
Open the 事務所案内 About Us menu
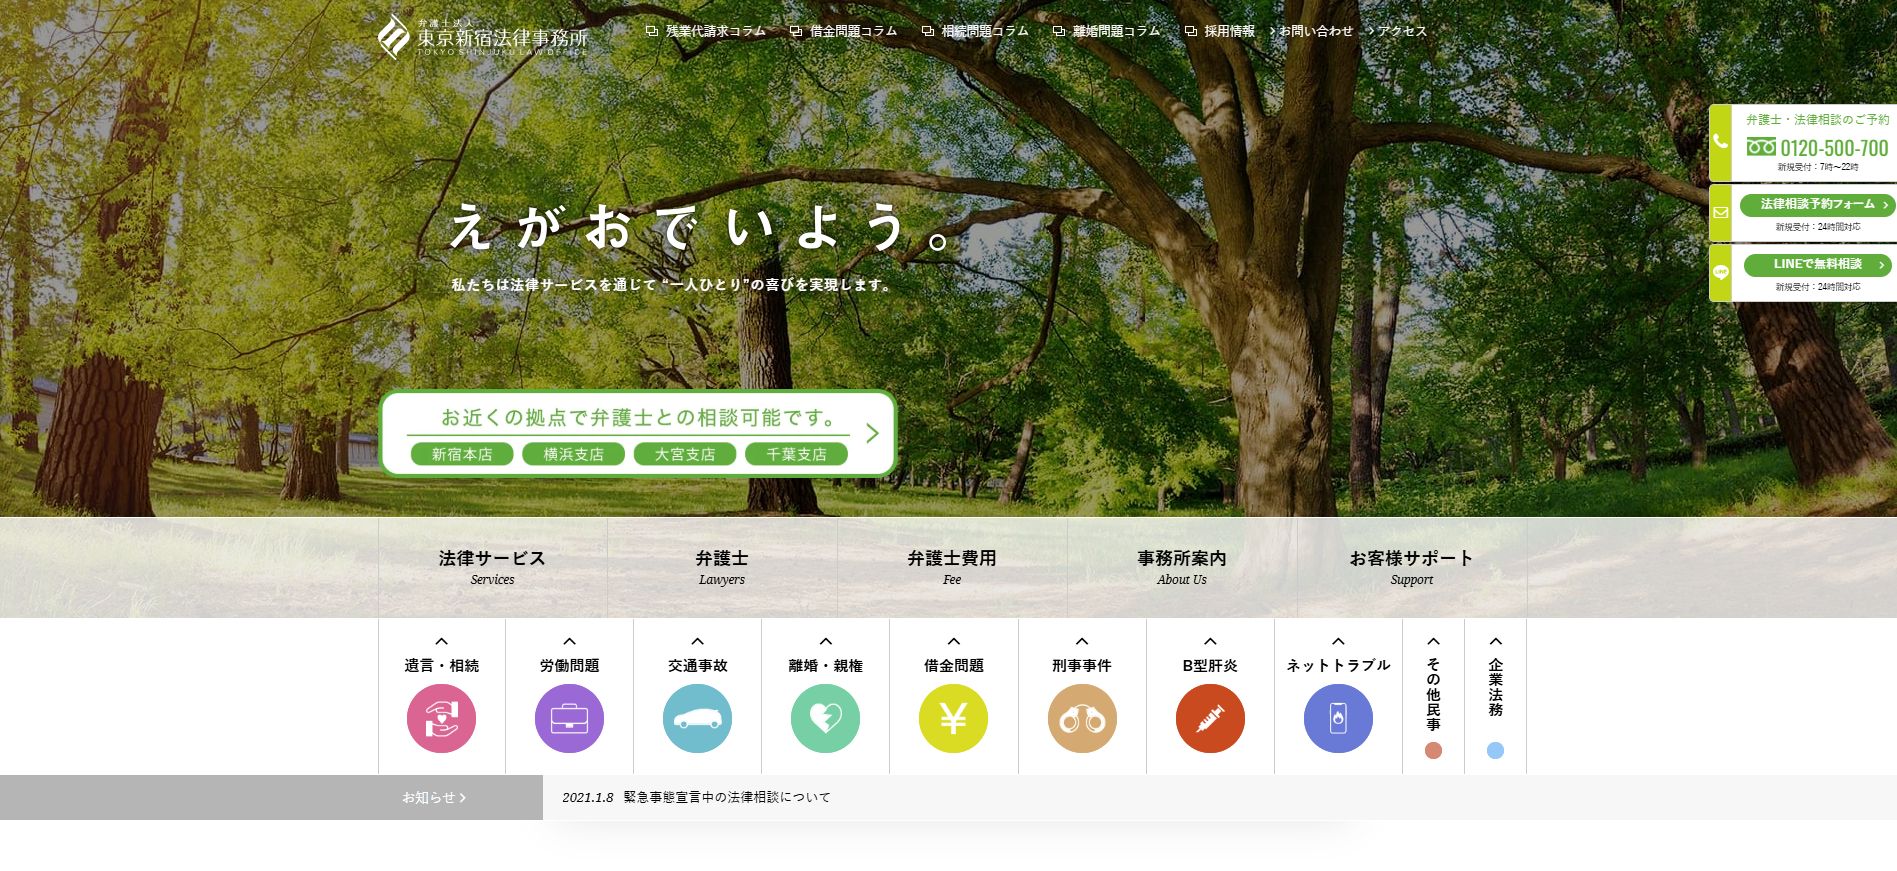point(1182,567)
